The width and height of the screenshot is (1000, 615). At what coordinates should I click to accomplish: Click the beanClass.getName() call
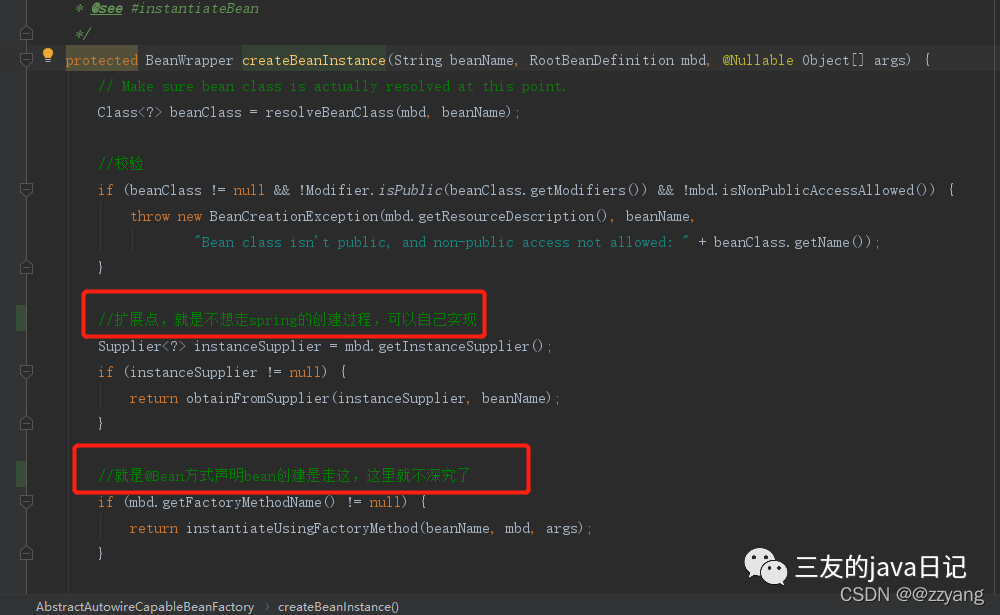click(x=792, y=242)
